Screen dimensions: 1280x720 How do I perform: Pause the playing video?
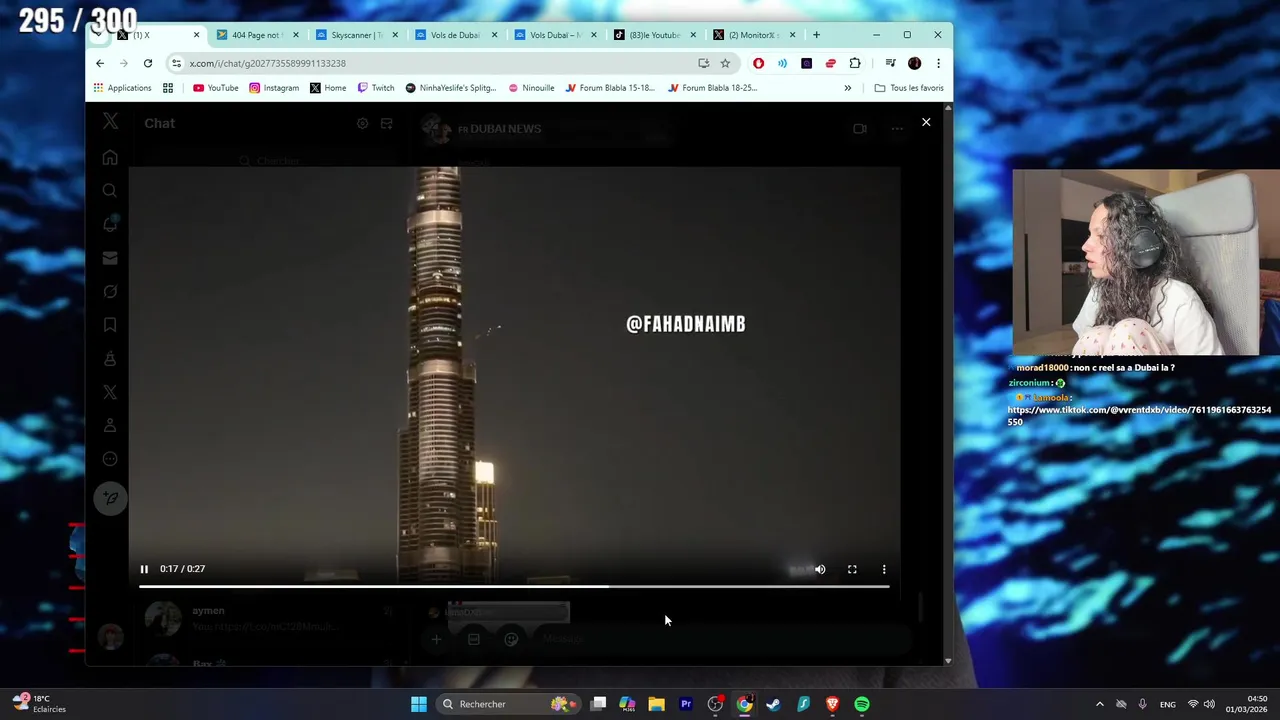tap(144, 569)
